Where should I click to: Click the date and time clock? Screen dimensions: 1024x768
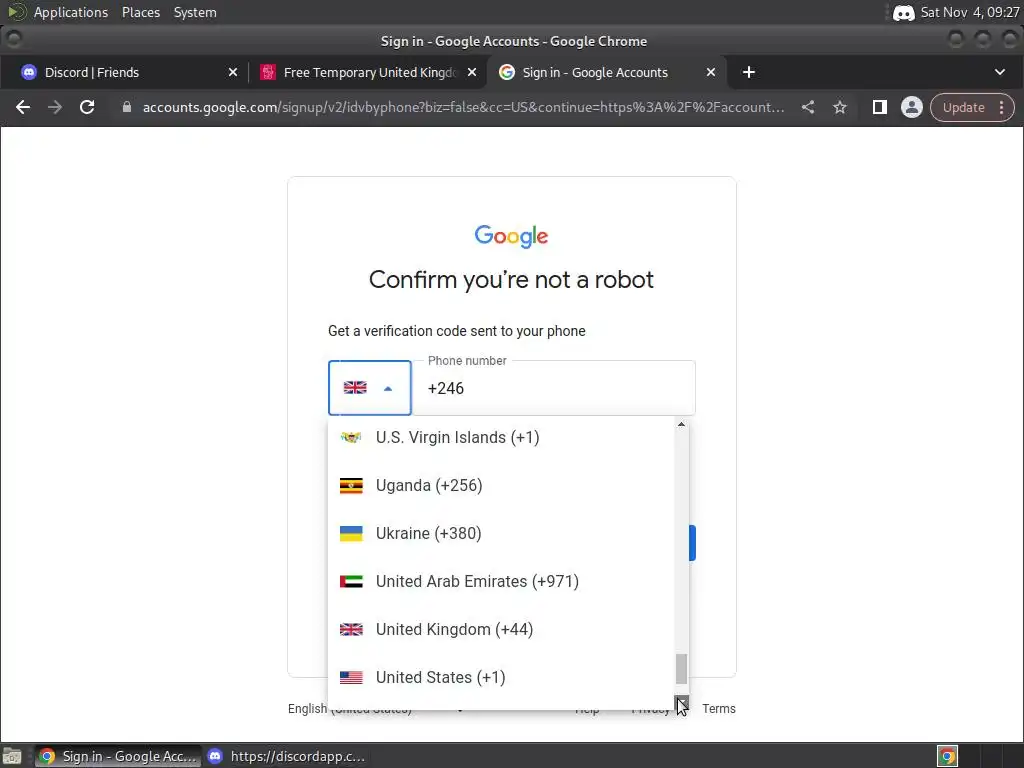coord(970,12)
